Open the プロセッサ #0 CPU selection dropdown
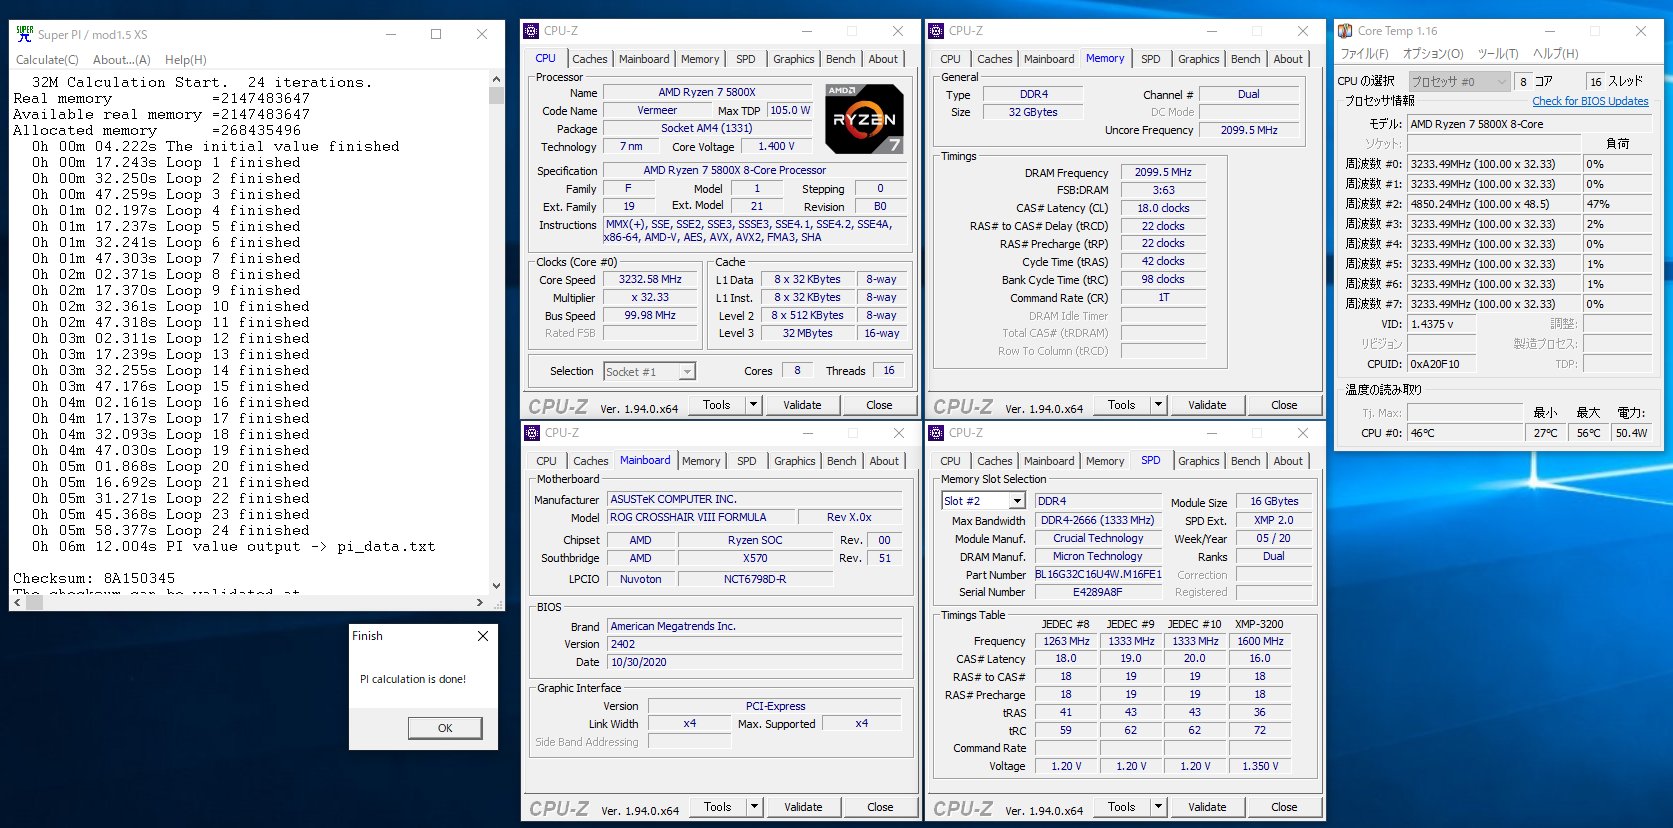 [1459, 82]
